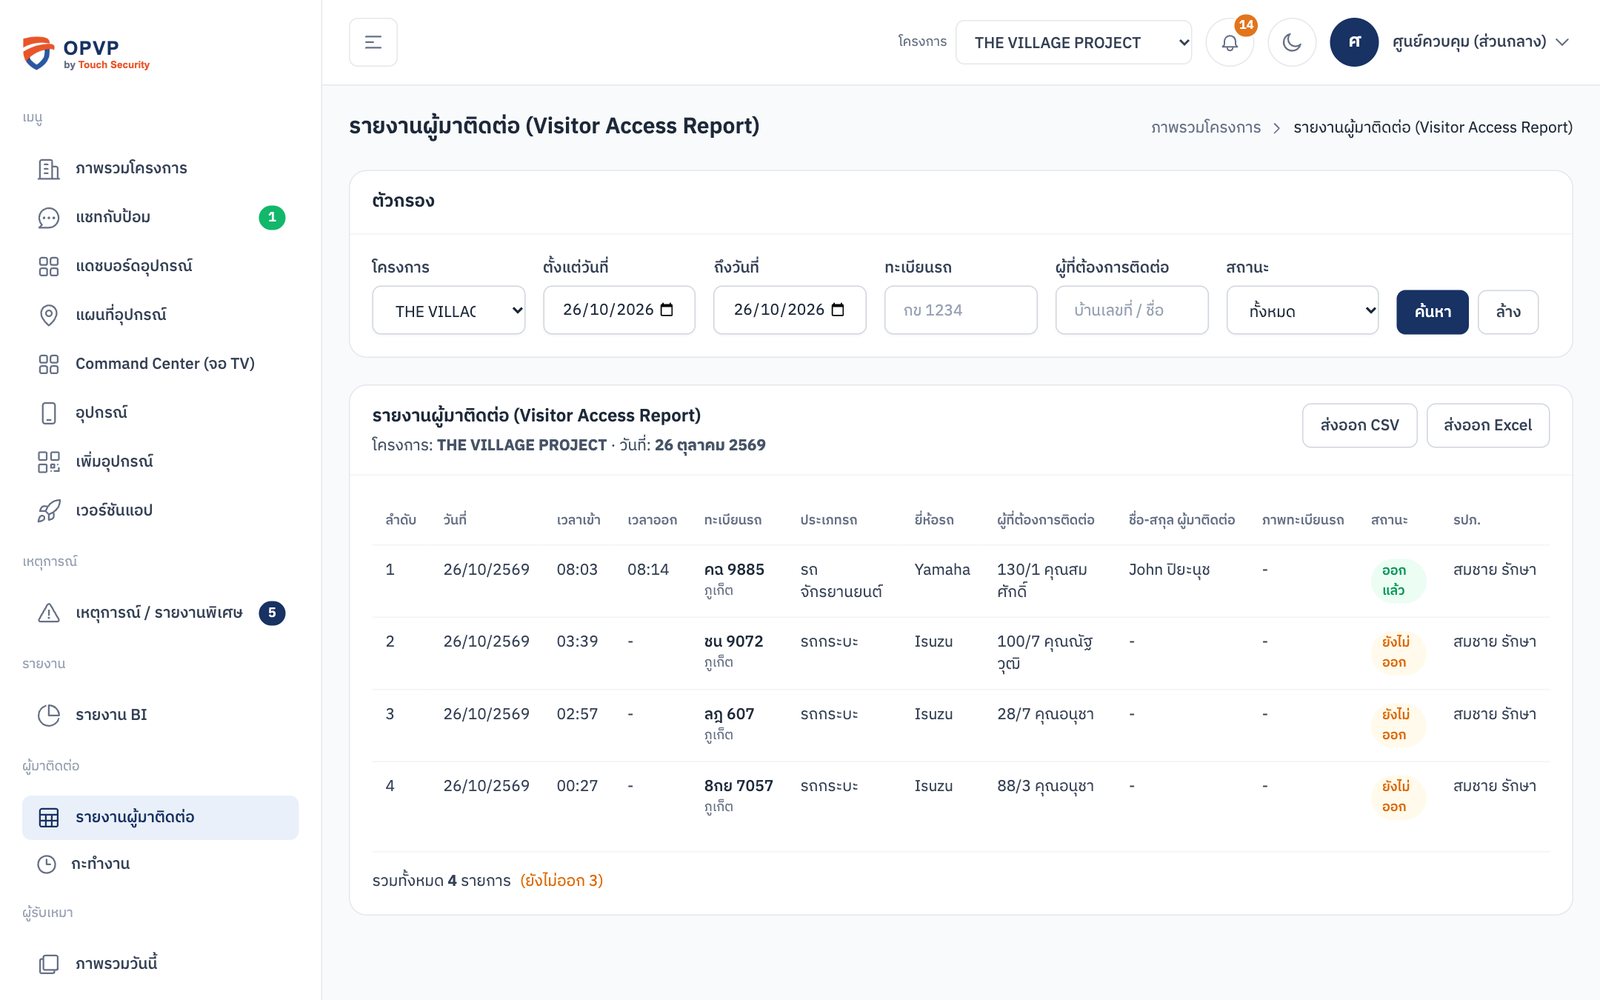
Task: Expand the ศูนย์ควบคุม user menu chevron
Action: 1562,42
